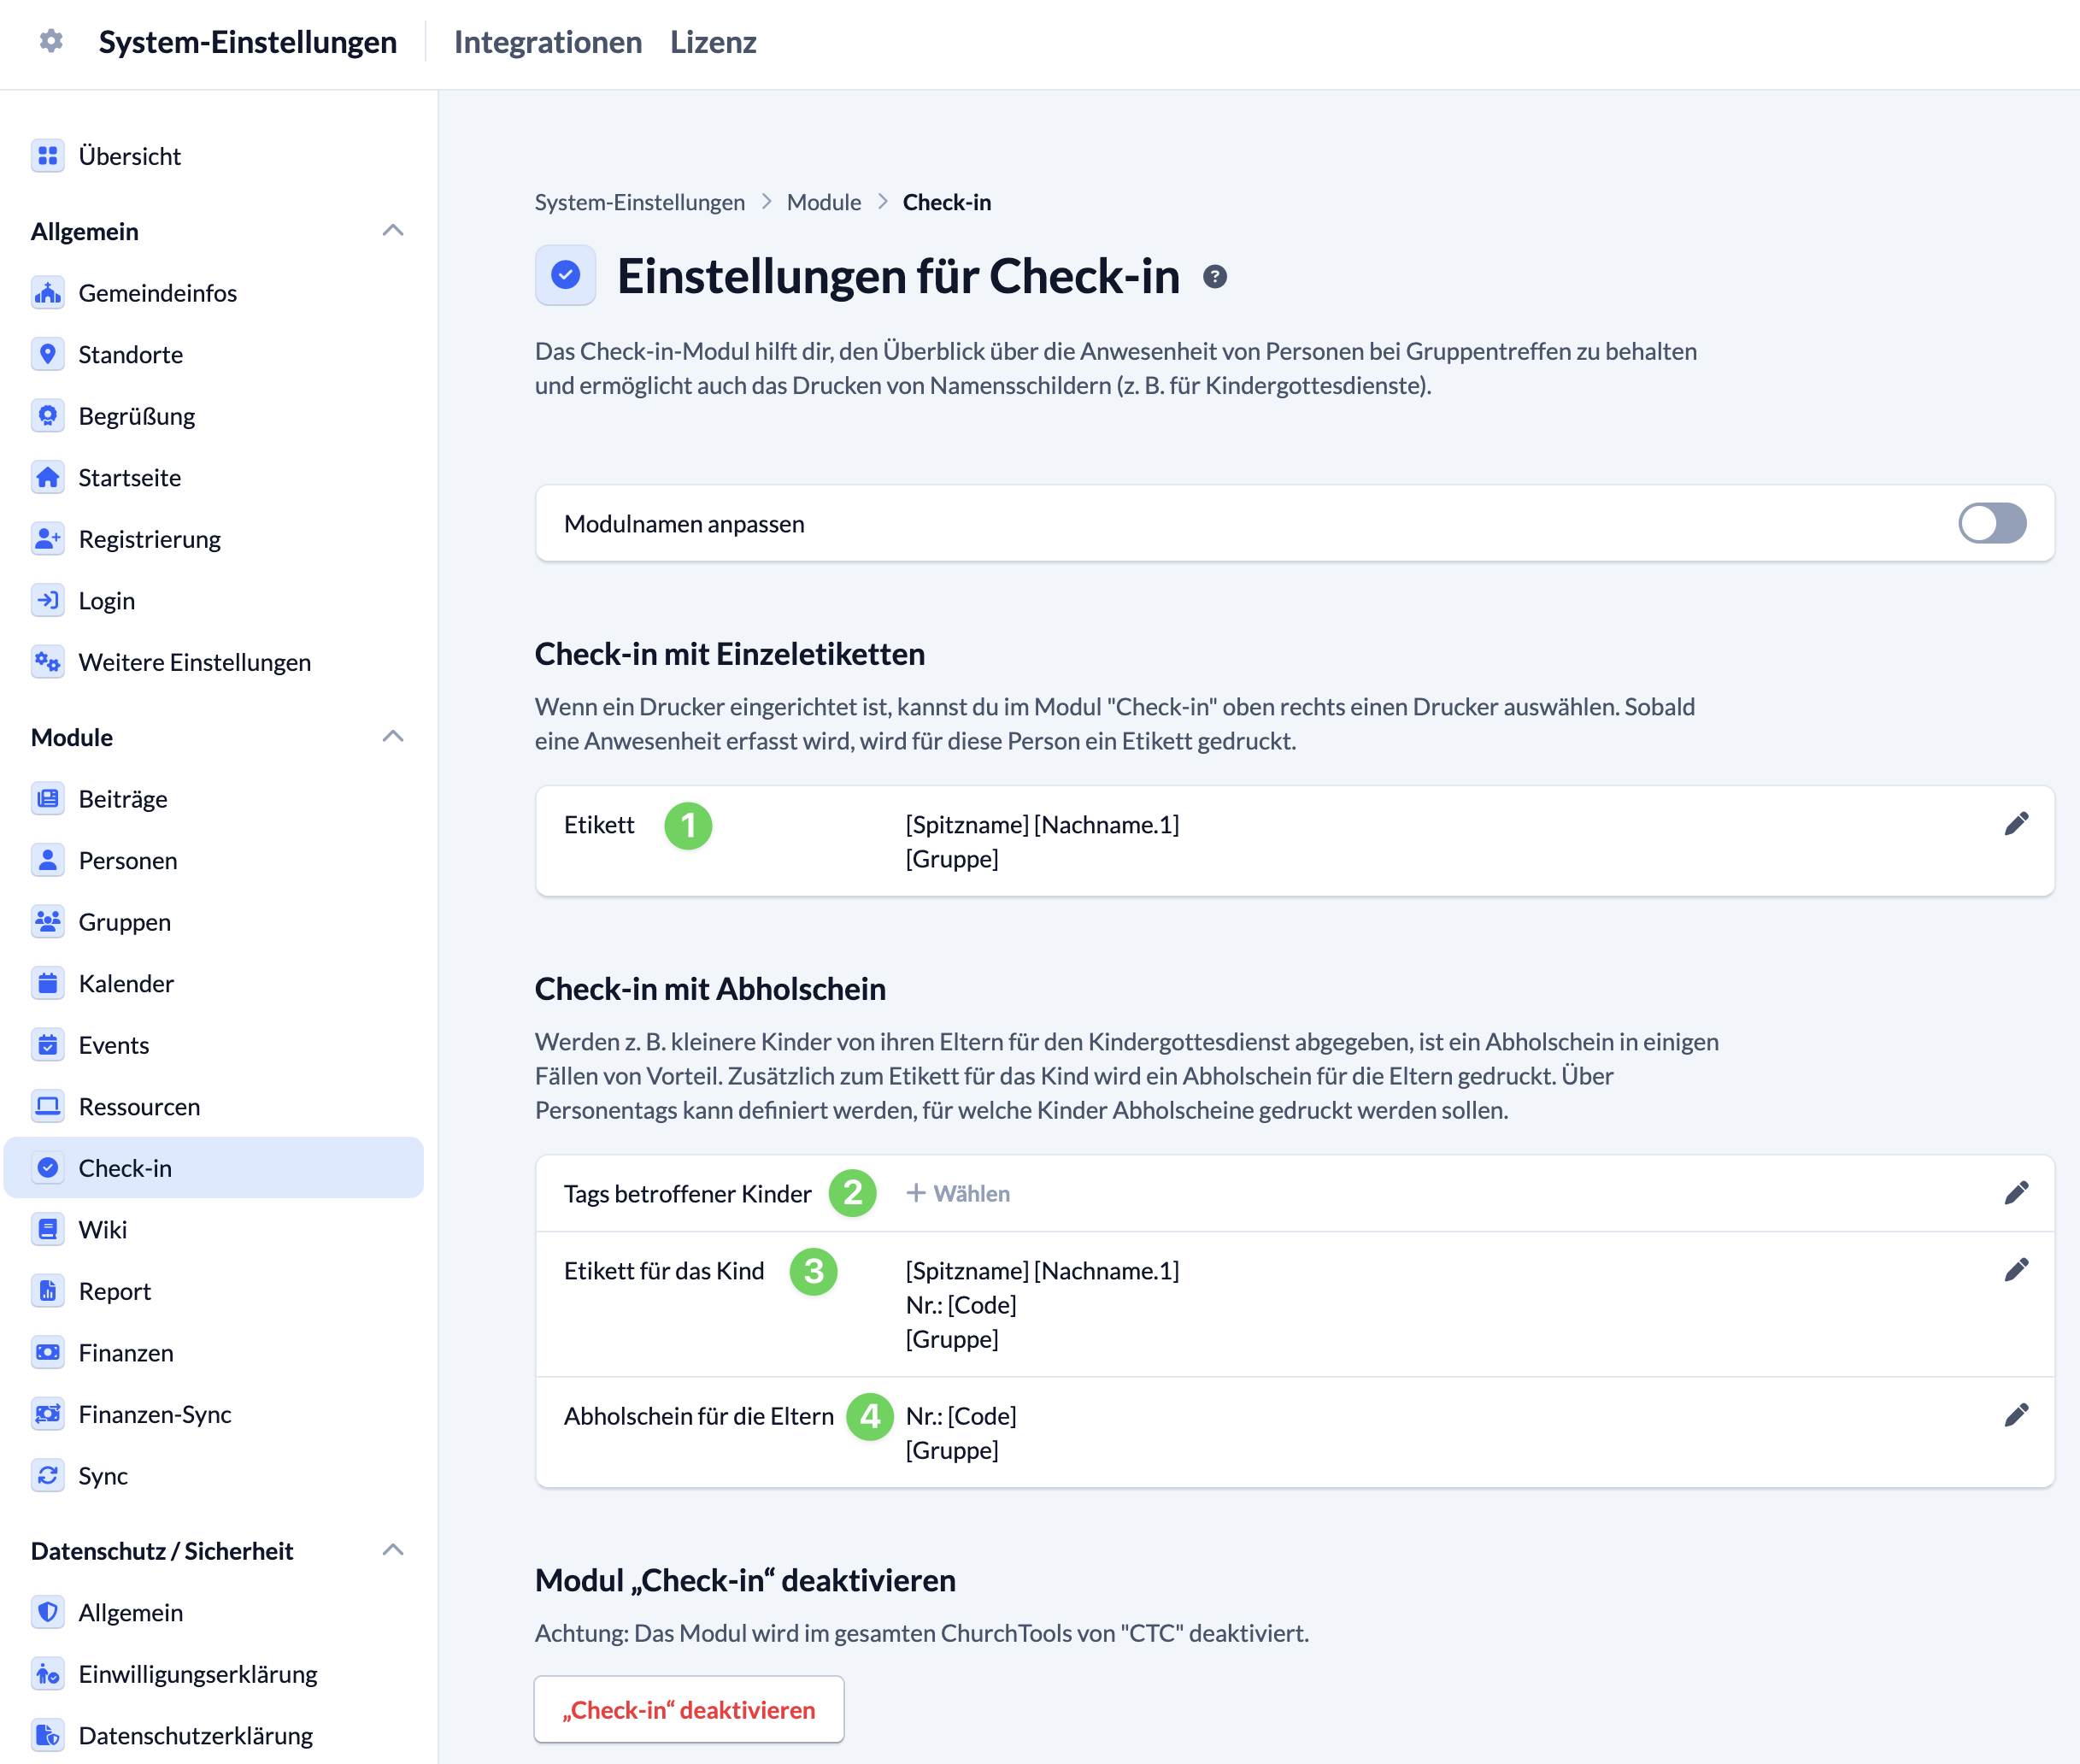Open Kalender module from sidebar icon
This screenshot has width=2080, height=1764.
coord(48,983)
